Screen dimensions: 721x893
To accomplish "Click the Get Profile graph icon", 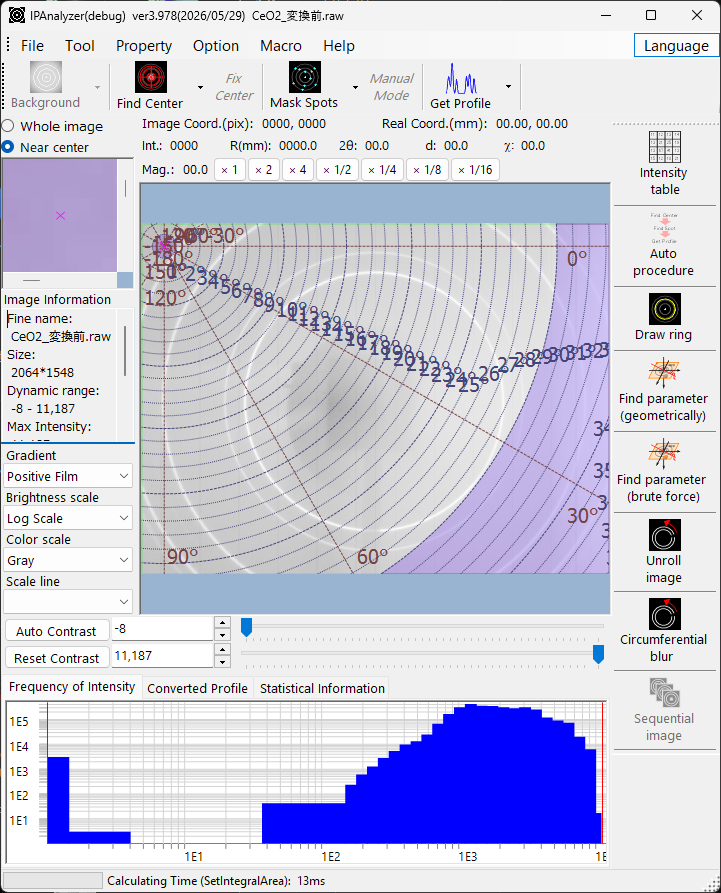I will click(461, 78).
